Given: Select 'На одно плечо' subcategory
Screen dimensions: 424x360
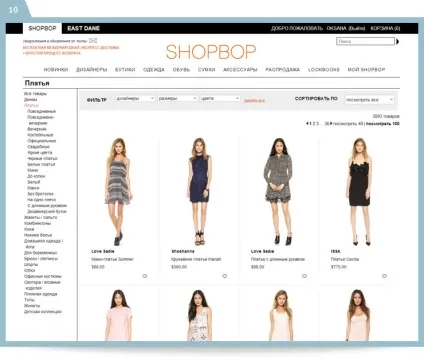Looking at the screenshot, I should point(41,200).
